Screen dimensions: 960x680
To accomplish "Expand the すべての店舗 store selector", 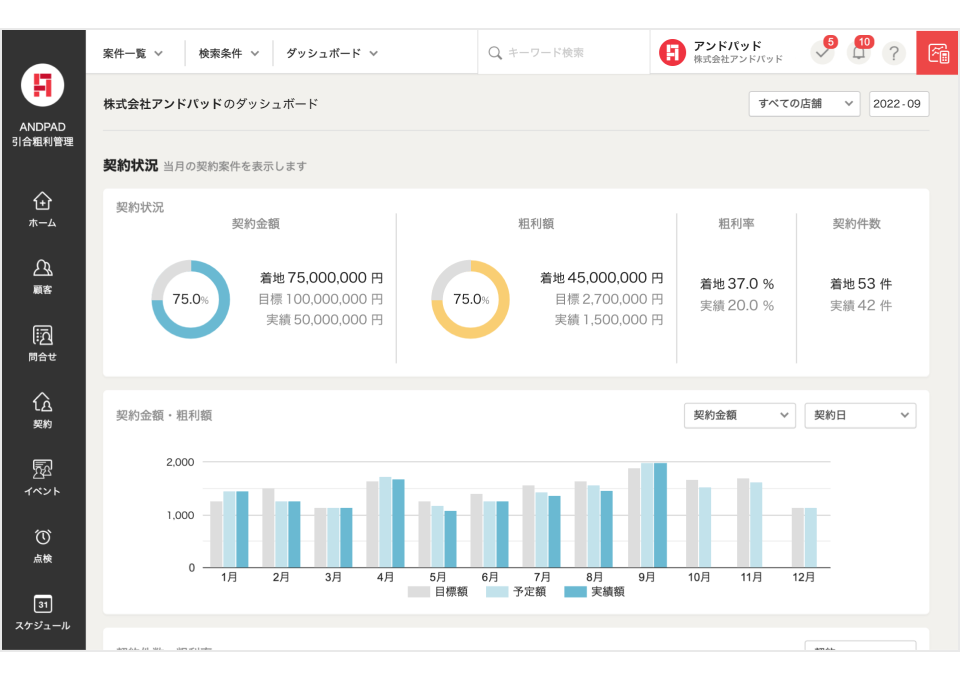I will [804, 103].
